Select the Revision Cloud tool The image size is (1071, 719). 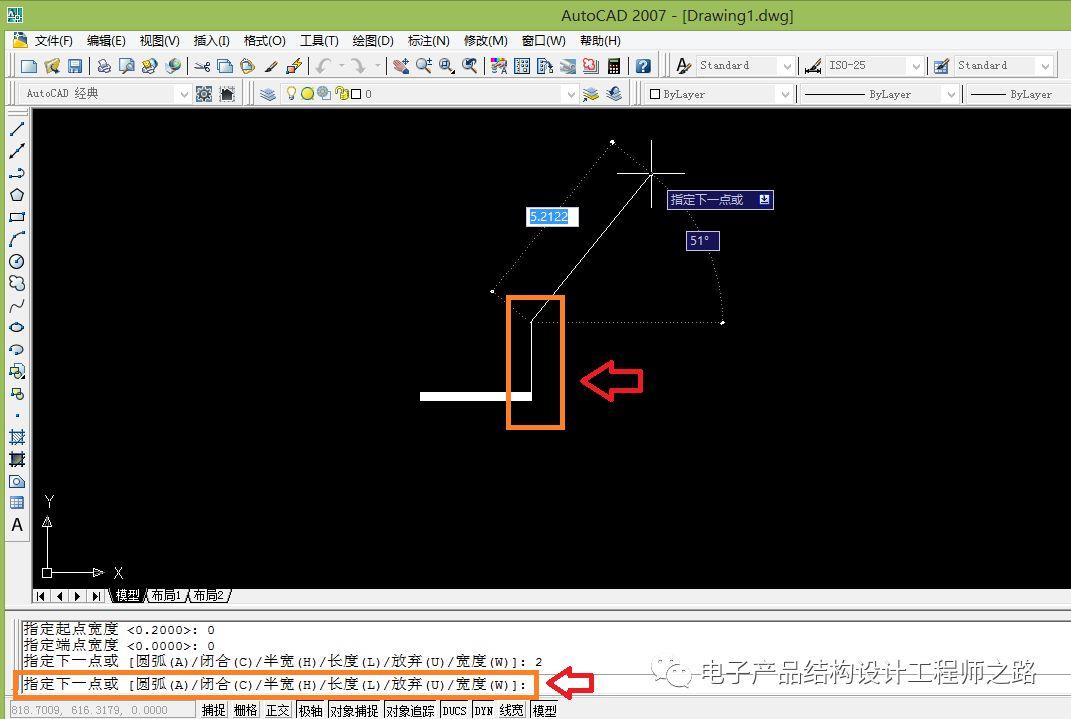(17, 283)
